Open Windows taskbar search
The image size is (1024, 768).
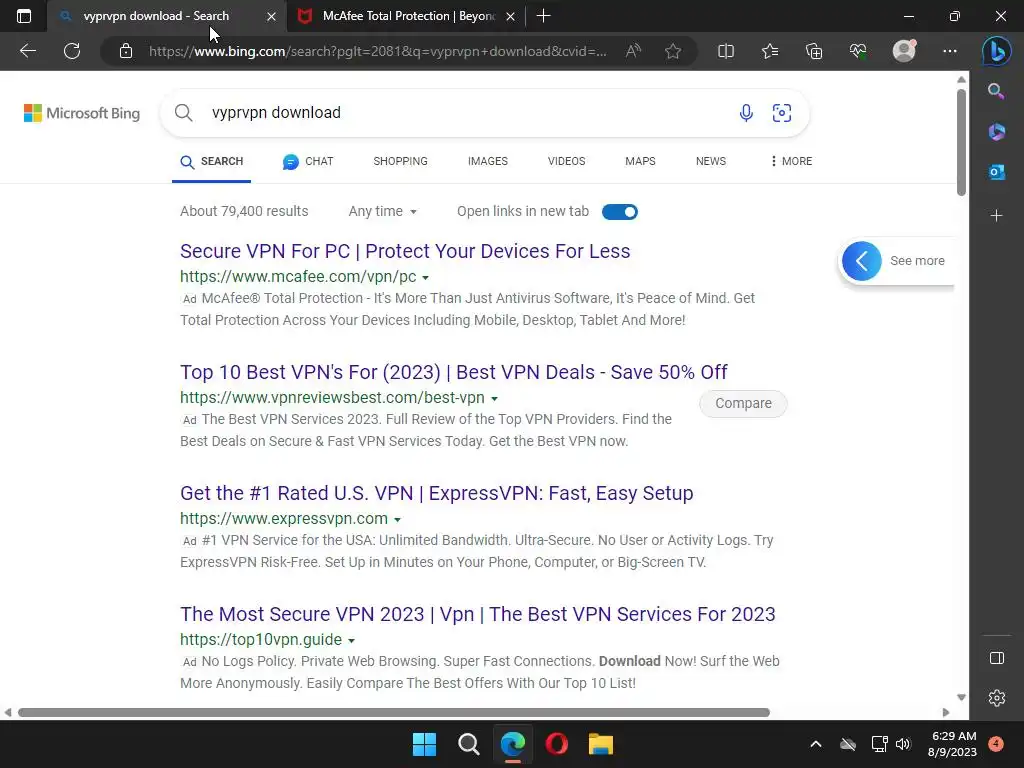pyautogui.click(x=468, y=744)
